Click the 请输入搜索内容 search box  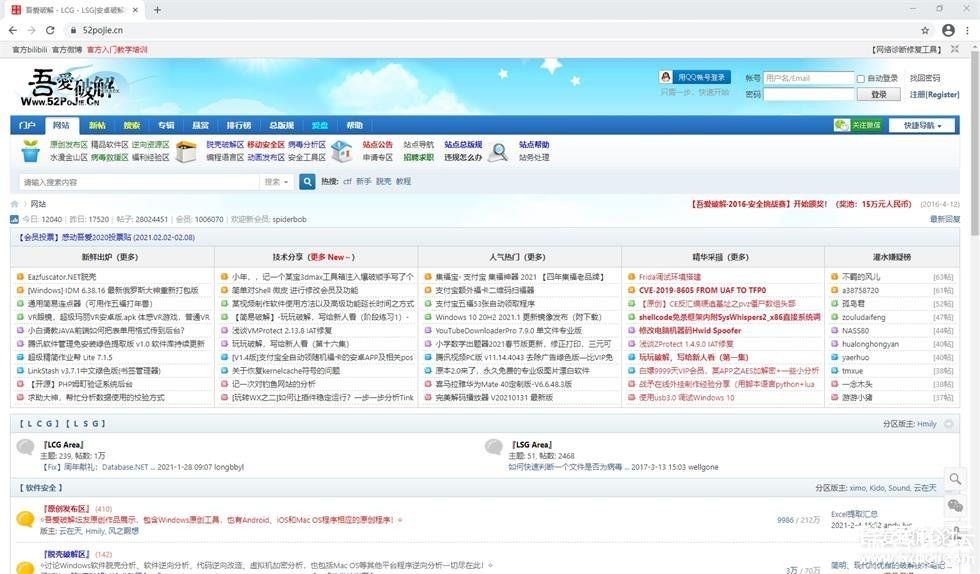coord(139,182)
